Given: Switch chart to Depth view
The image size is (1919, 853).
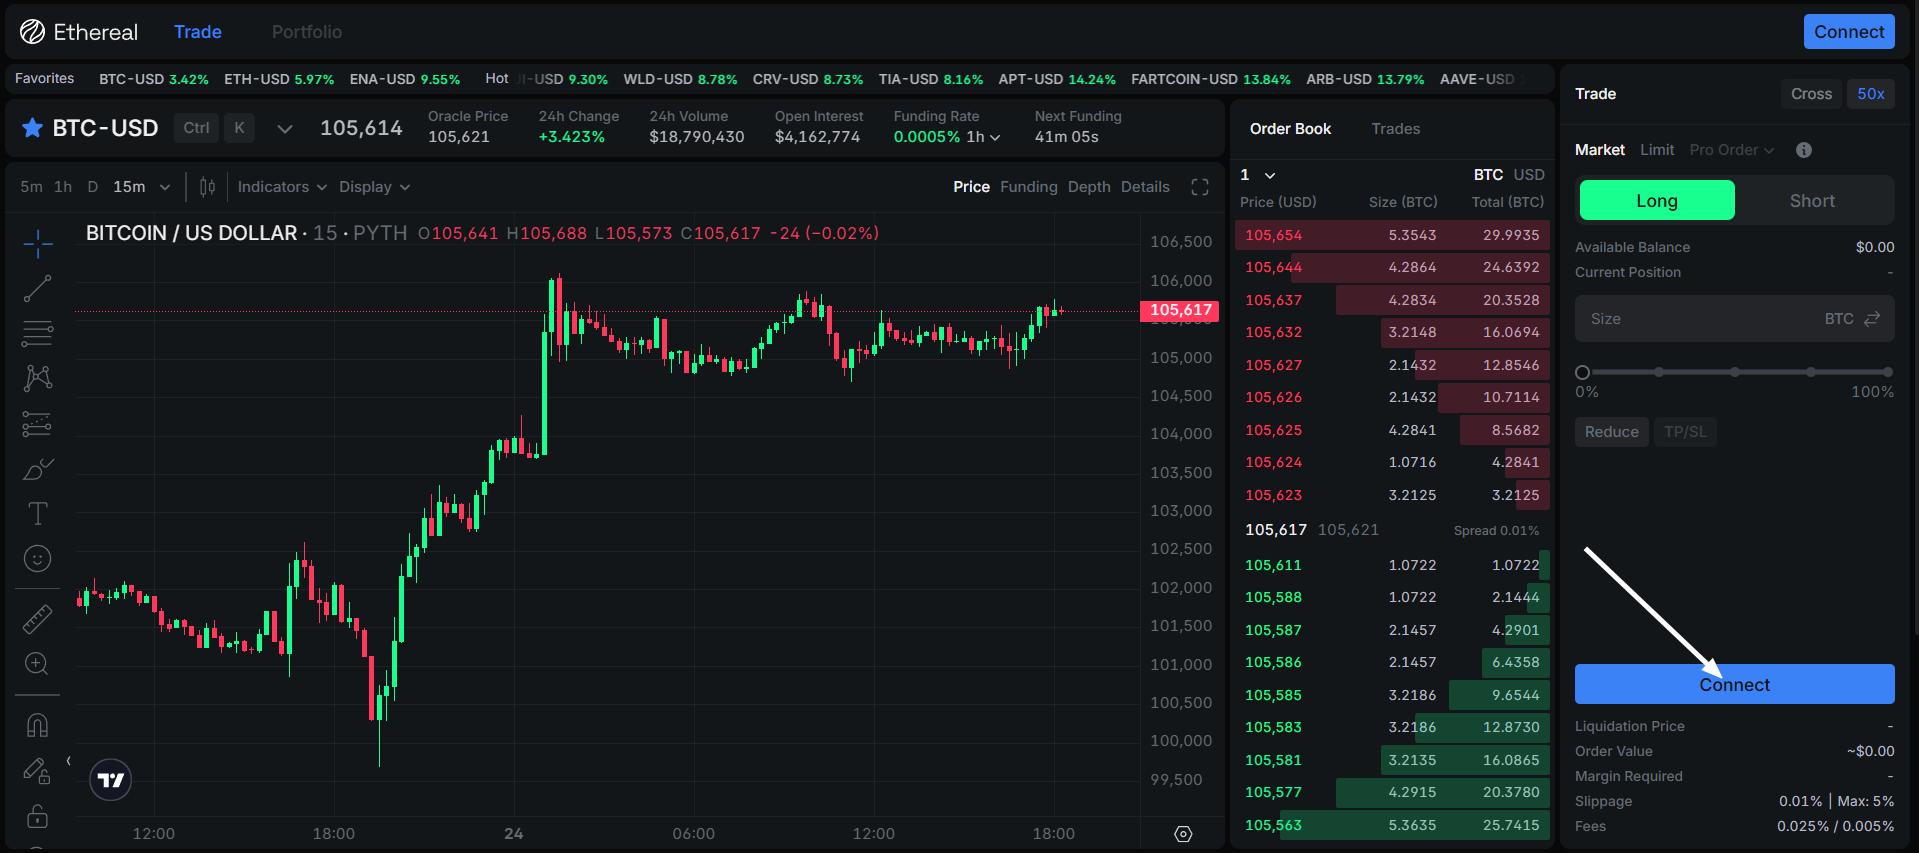Looking at the screenshot, I should [x=1089, y=187].
